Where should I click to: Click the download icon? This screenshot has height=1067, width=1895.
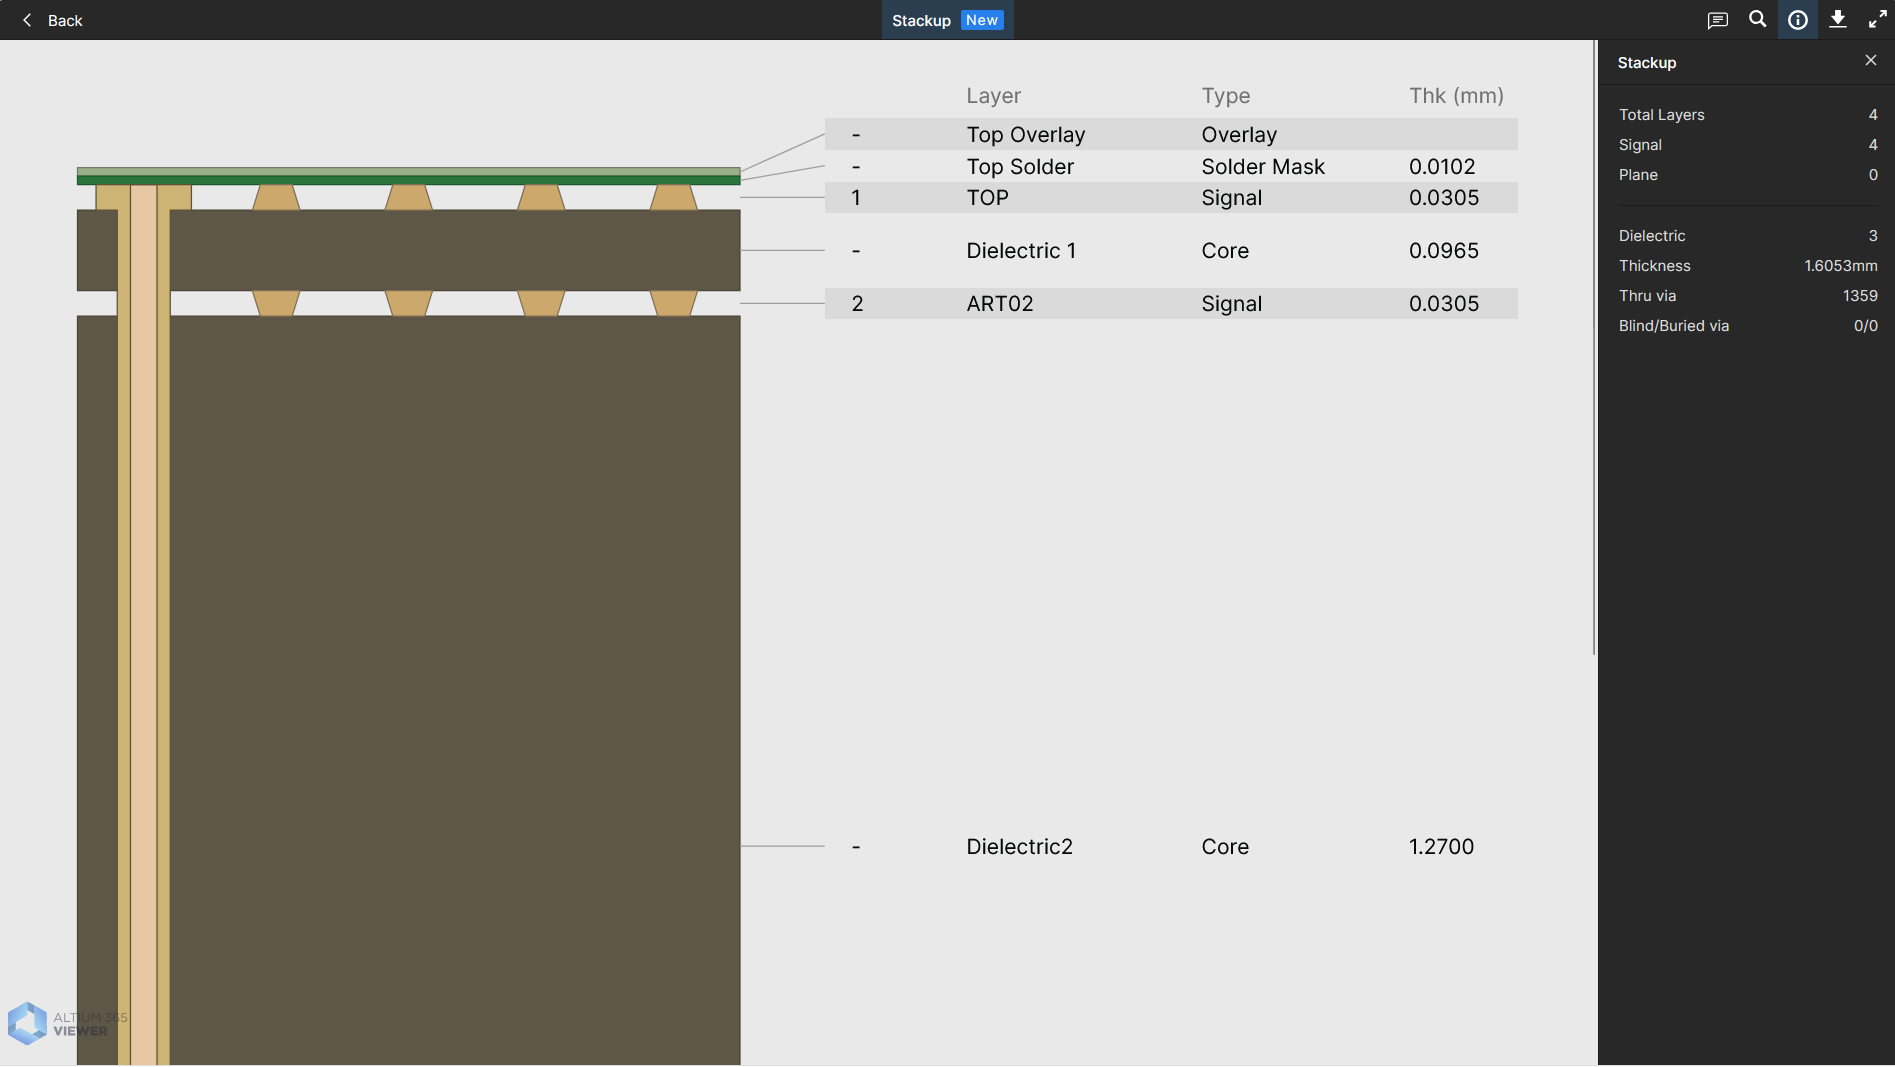[x=1837, y=20]
